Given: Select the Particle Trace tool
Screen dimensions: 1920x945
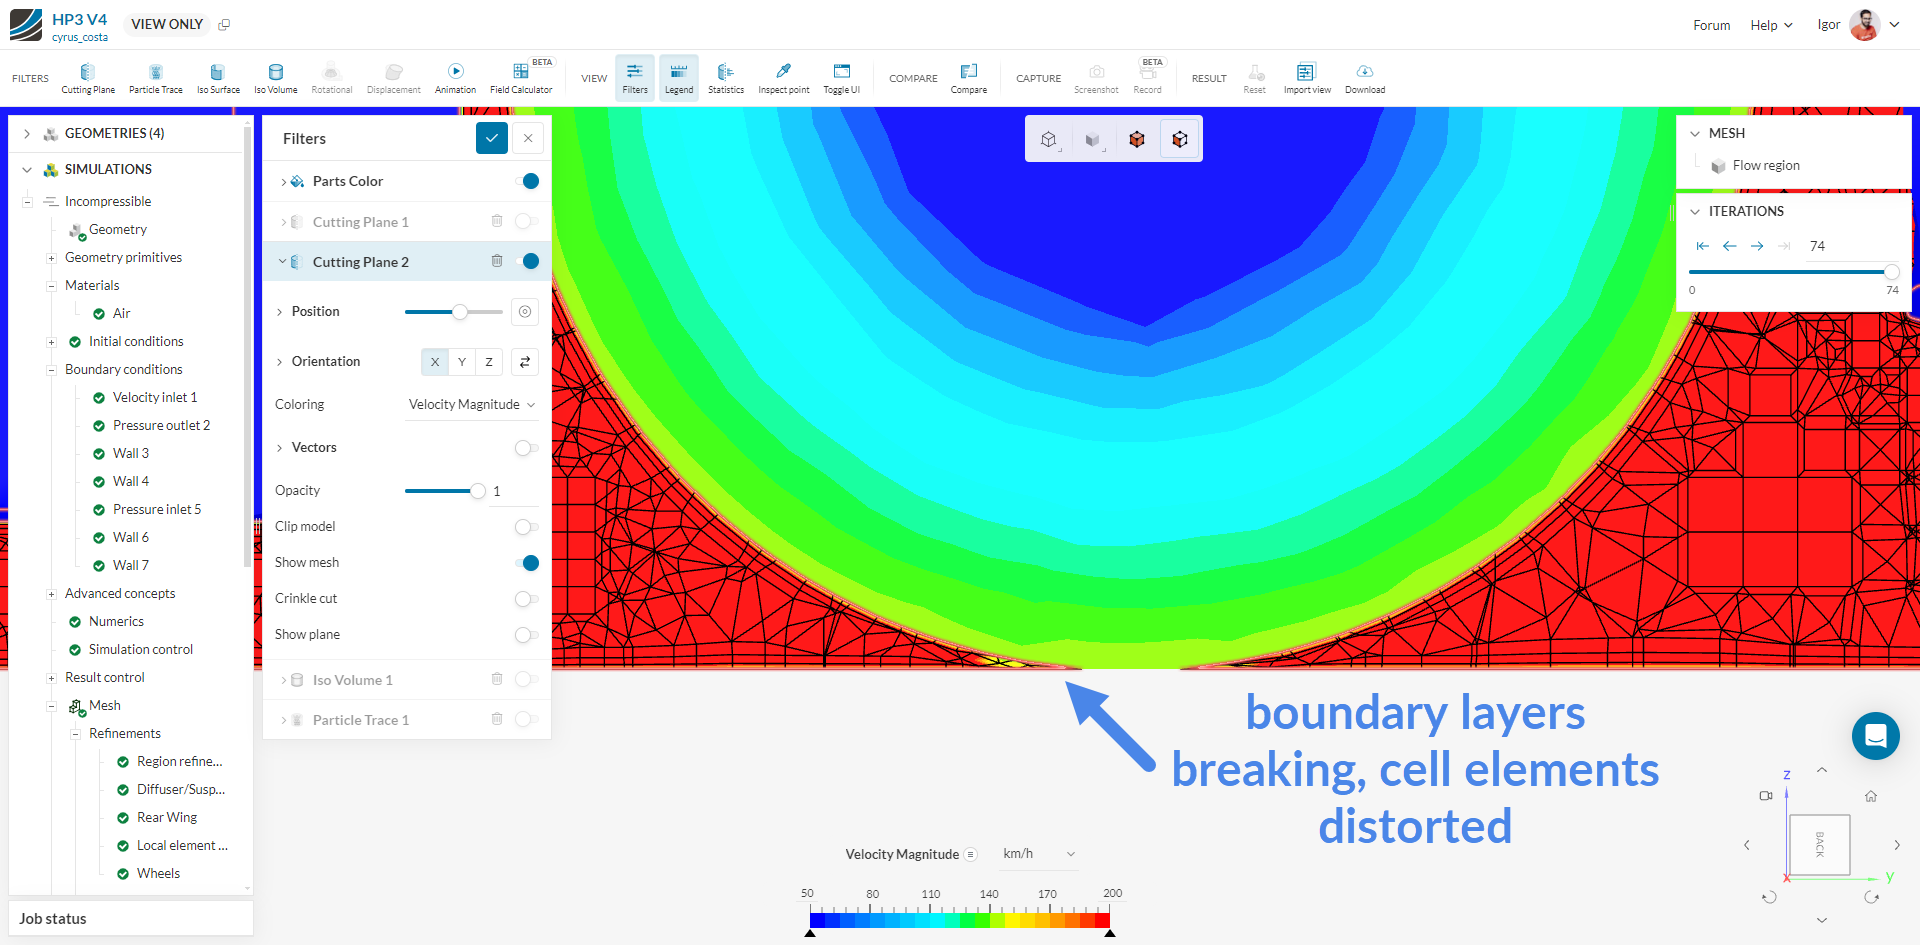Looking at the screenshot, I should tap(156, 78).
